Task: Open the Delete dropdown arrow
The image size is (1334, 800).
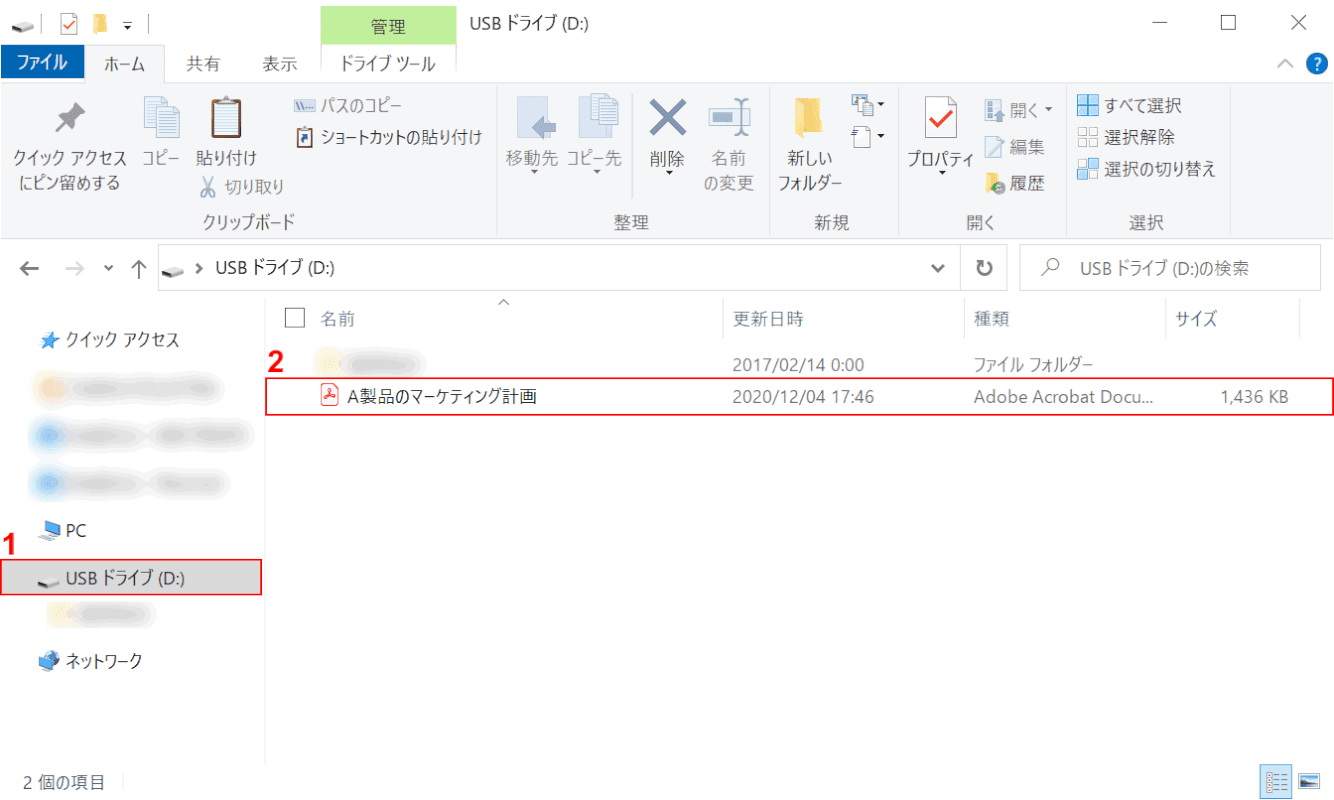Action: (x=667, y=173)
